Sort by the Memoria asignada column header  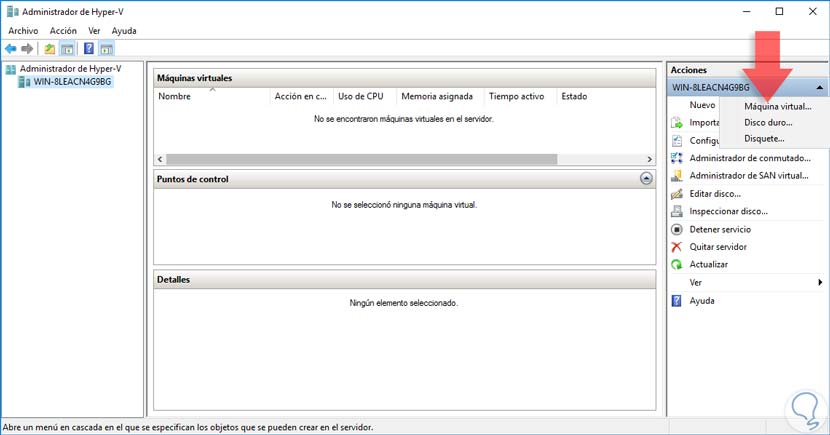tap(440, 96)
